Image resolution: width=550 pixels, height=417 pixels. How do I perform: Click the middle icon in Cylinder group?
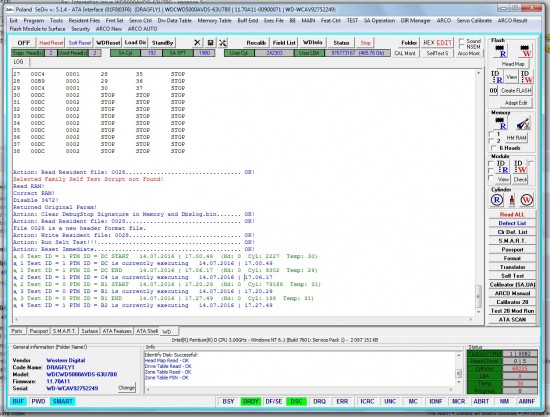[x=512, y=200]
